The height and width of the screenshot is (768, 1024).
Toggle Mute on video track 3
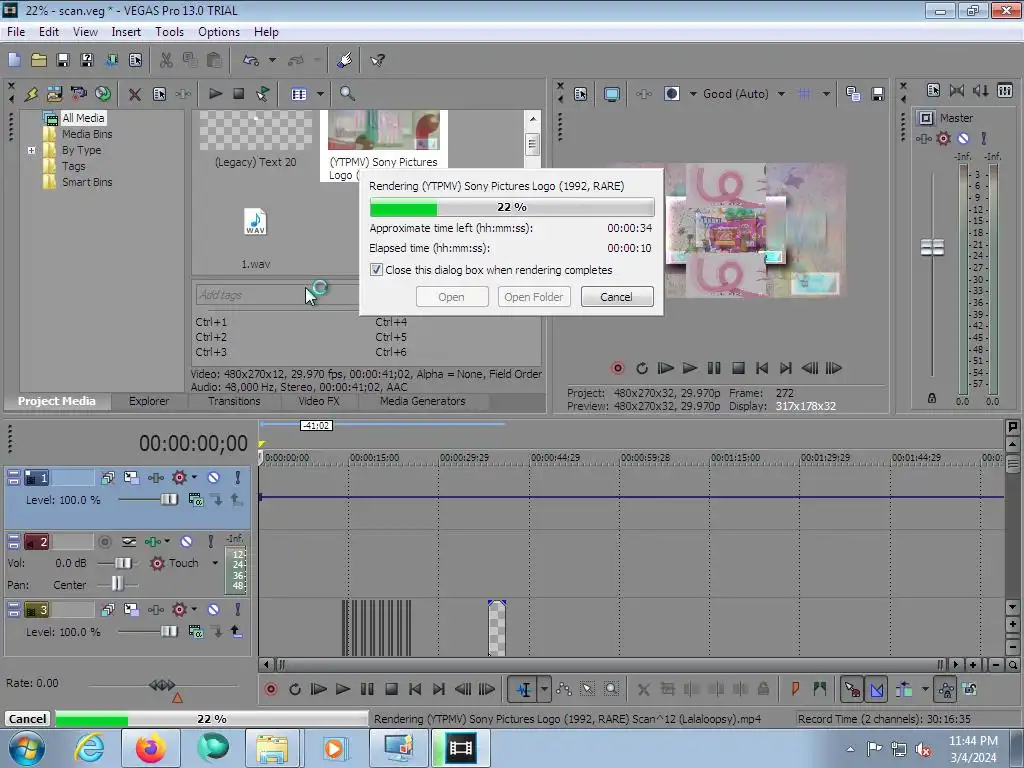coord(213,609)
